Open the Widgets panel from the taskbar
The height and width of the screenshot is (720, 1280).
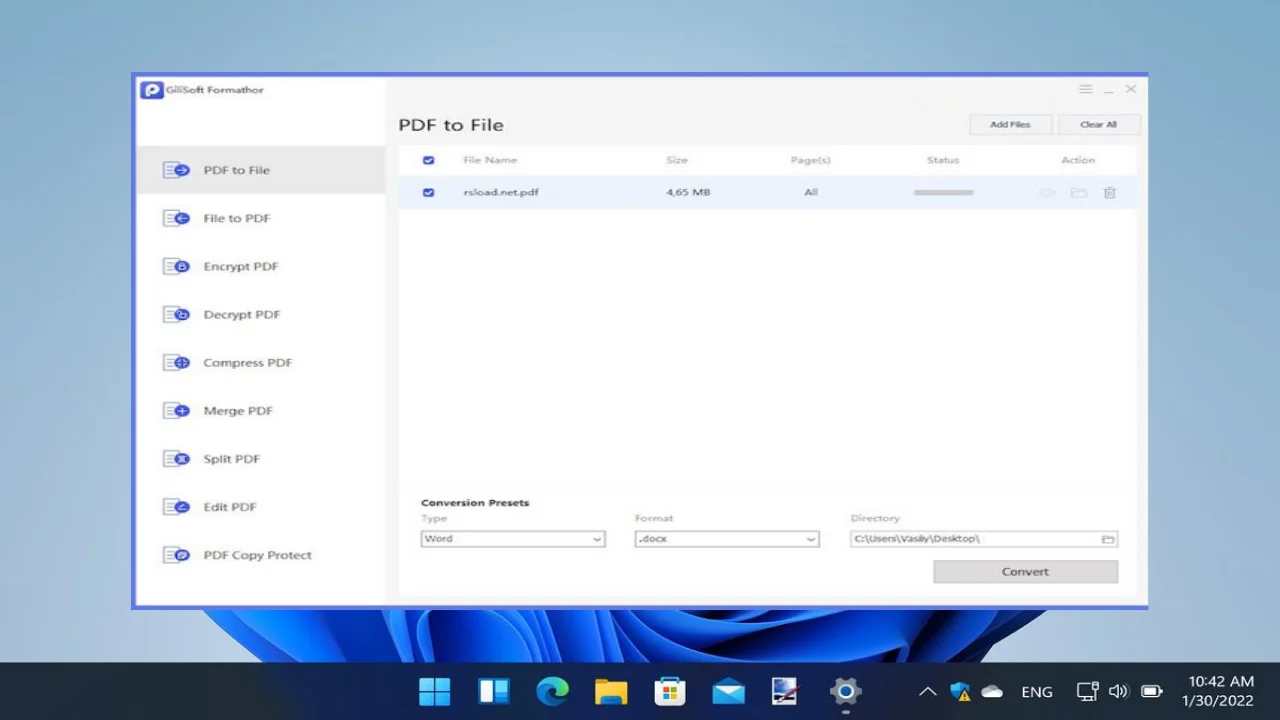click(494, 691)
